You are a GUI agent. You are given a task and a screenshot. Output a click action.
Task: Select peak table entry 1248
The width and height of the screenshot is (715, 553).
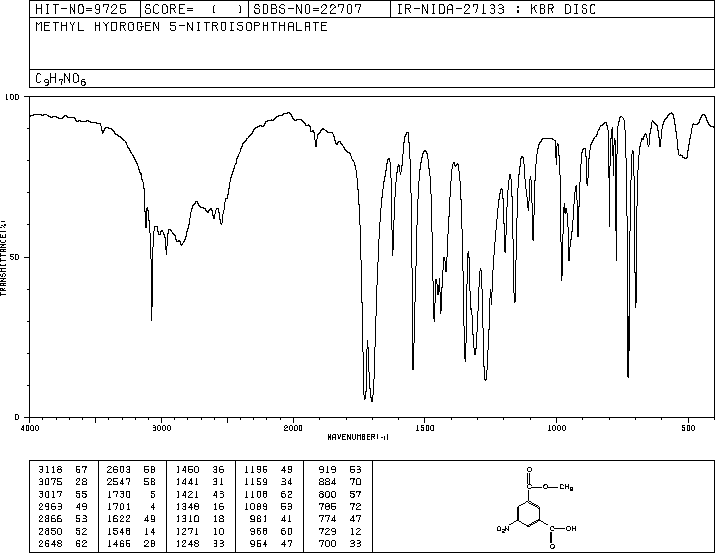pyautogui.click(x=200, y=544)
